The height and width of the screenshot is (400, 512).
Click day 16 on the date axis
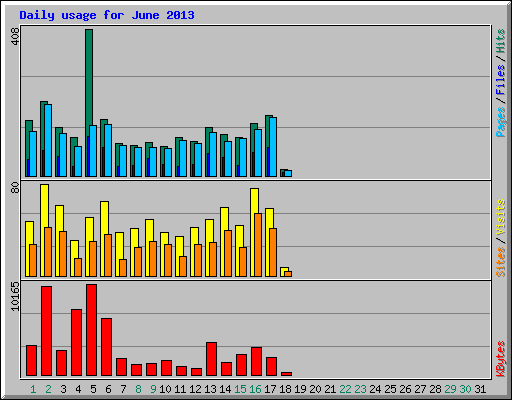(x=255, y=389)
